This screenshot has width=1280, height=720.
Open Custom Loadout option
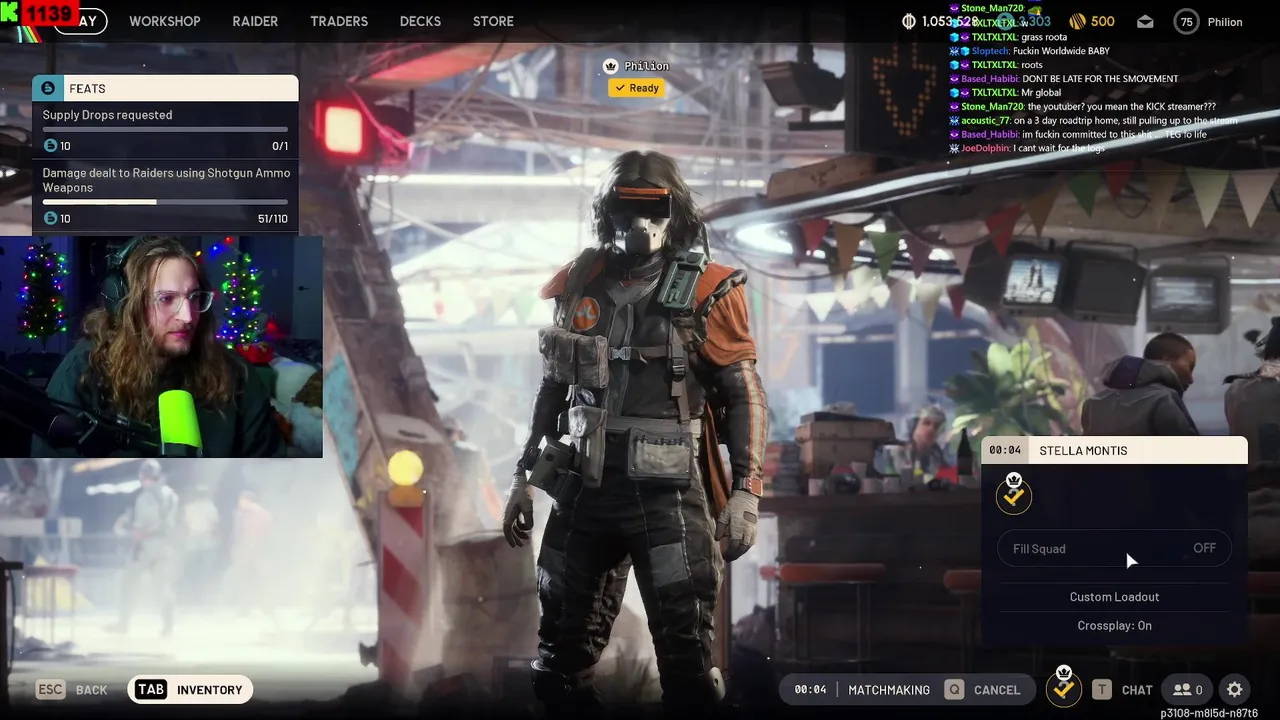1114,597
